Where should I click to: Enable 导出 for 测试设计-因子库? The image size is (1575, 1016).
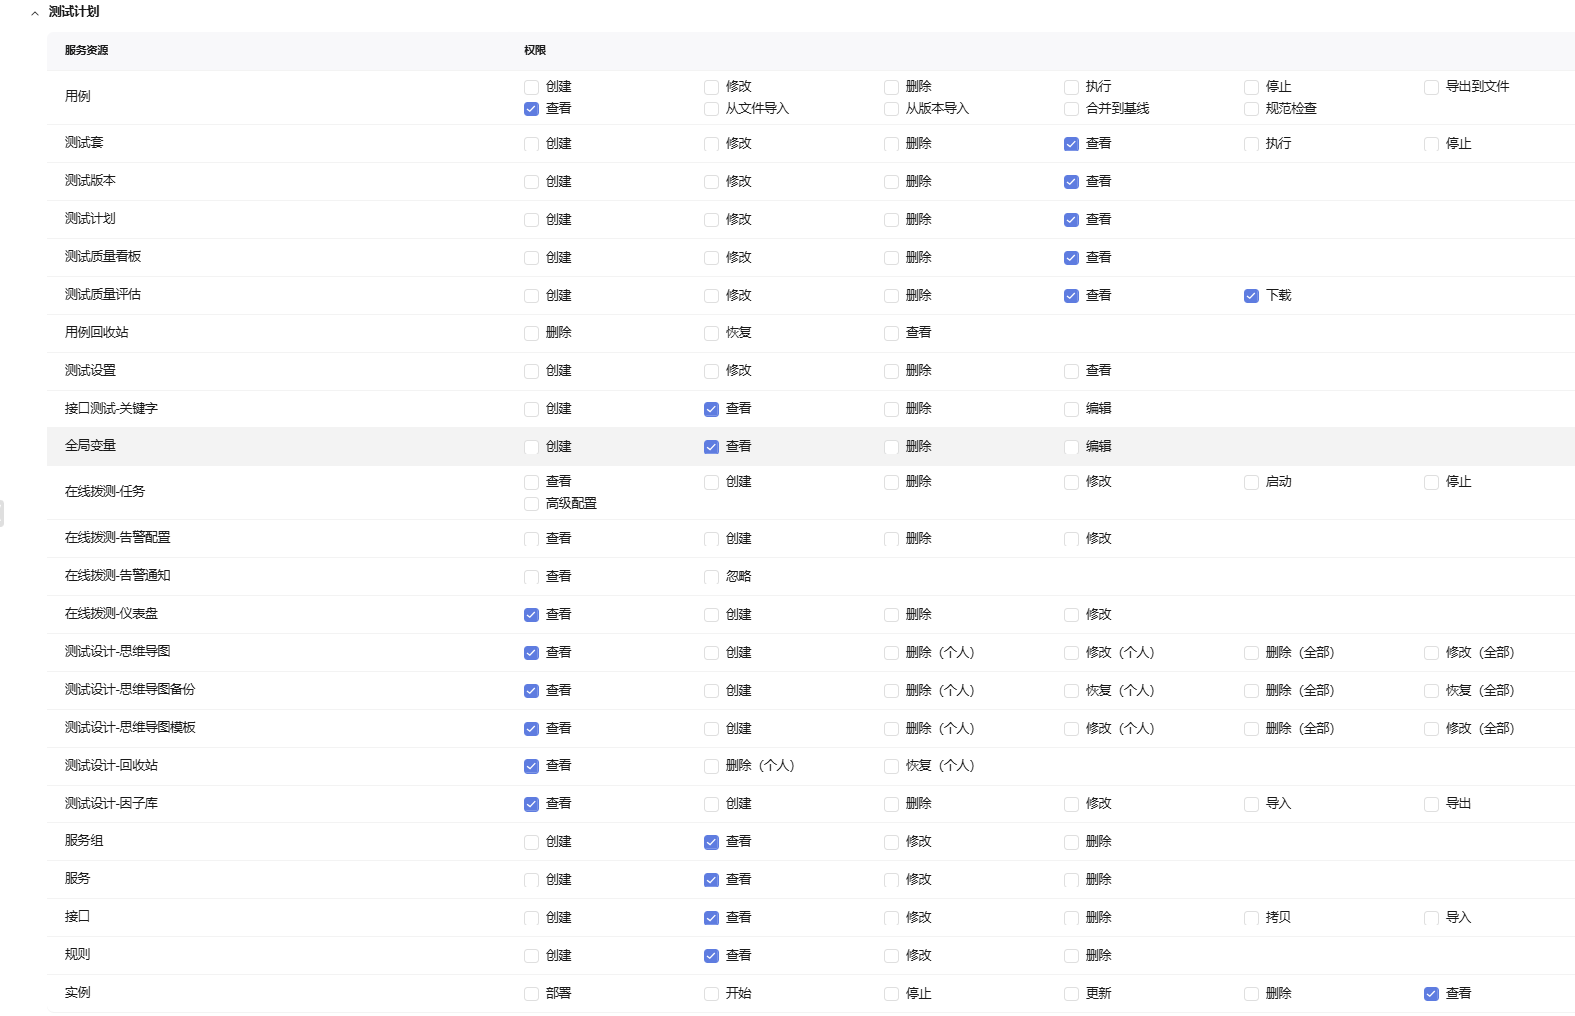point(1431,804)
